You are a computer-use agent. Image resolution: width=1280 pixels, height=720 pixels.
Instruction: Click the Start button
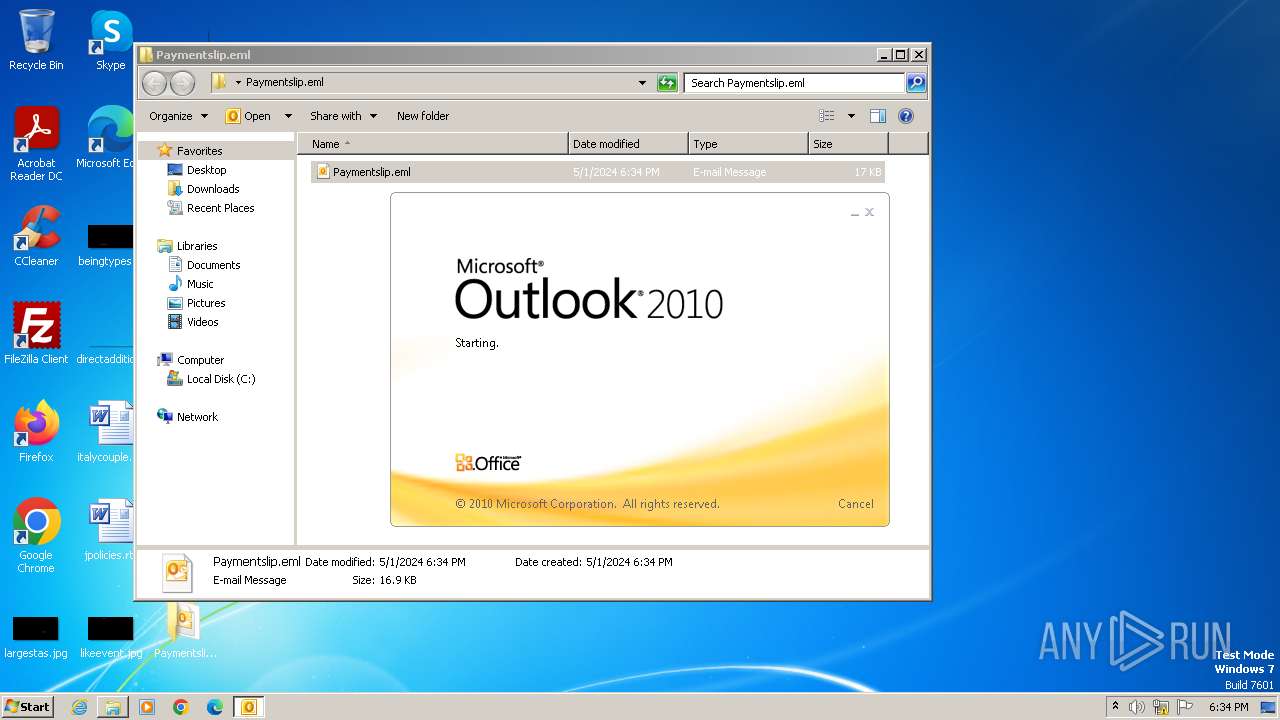click(x=27, y=707)
